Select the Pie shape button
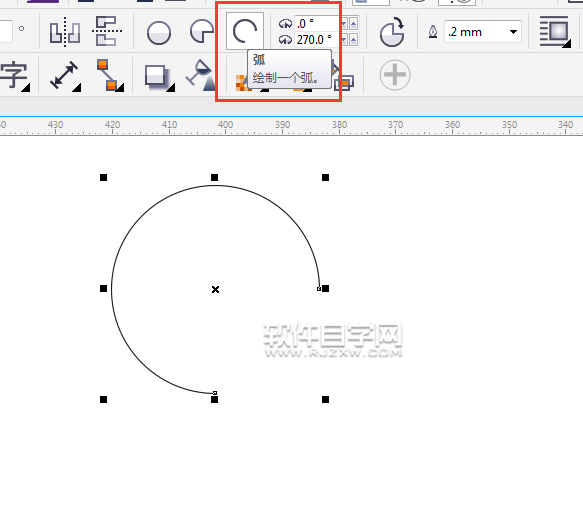This screenshot has height=509, width=583. (x=202, y=31)
